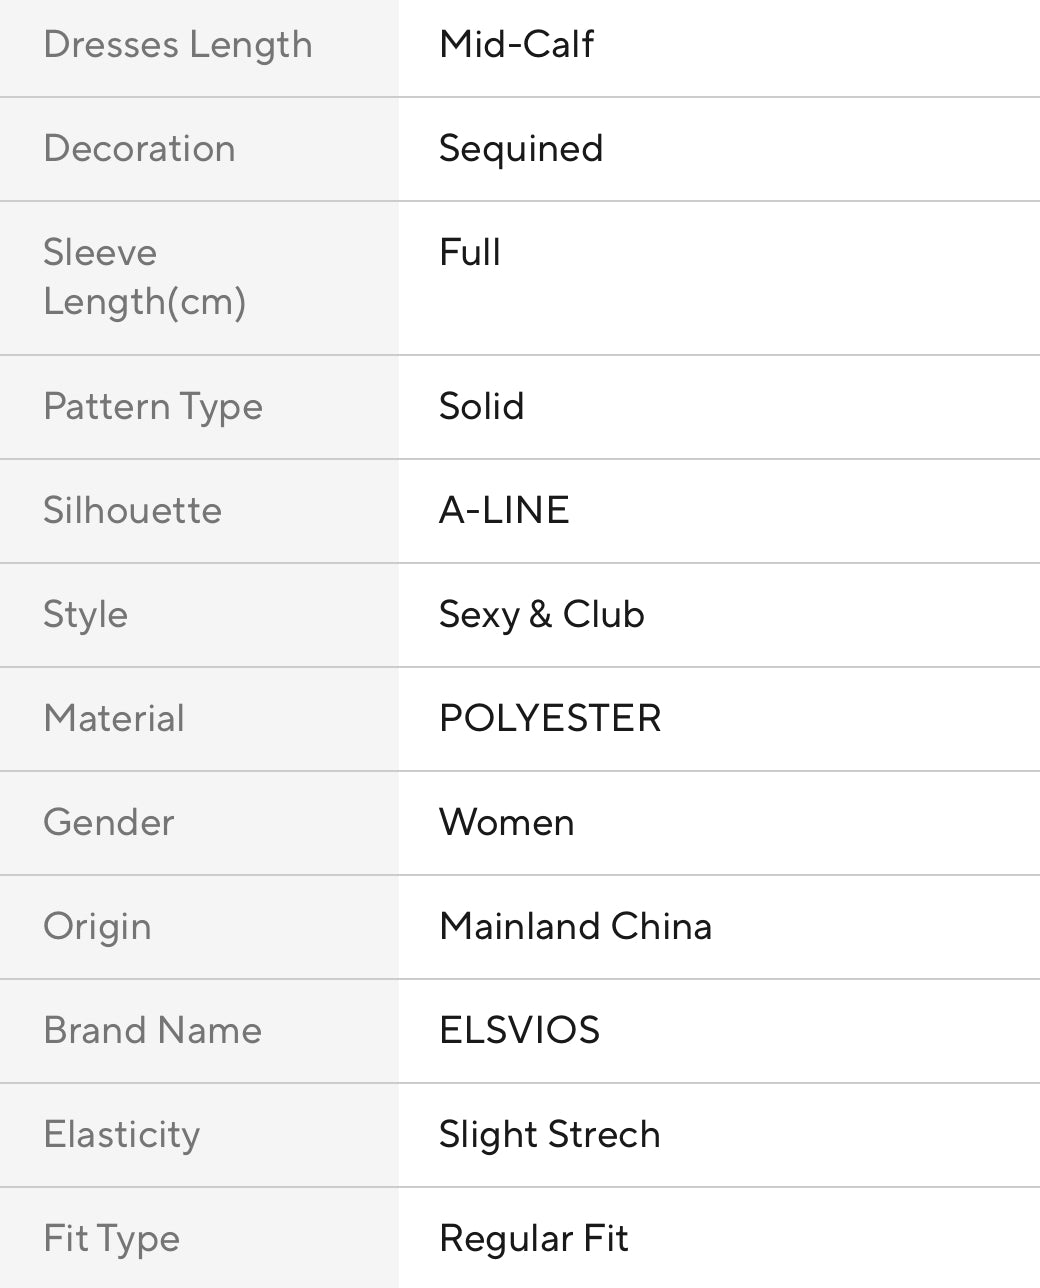Screen dimensions: 1040x1288
Task: Select the Slight Strech value
Action: click(x=549, y=1135)
